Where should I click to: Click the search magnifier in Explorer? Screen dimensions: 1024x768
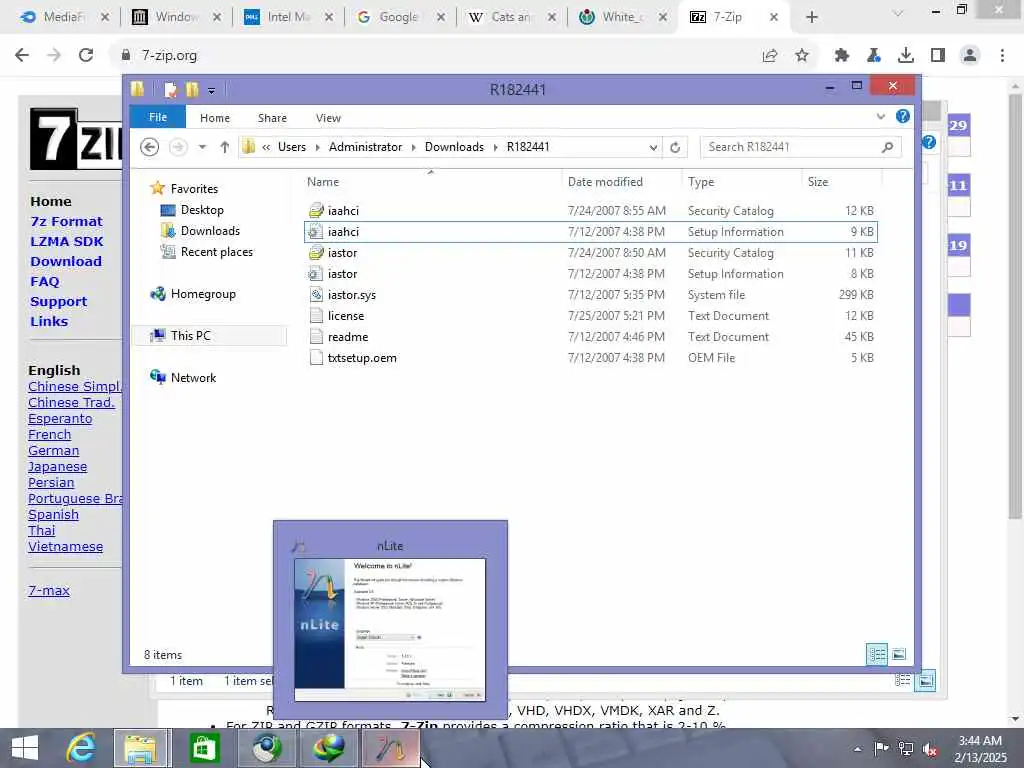(888, 147)
